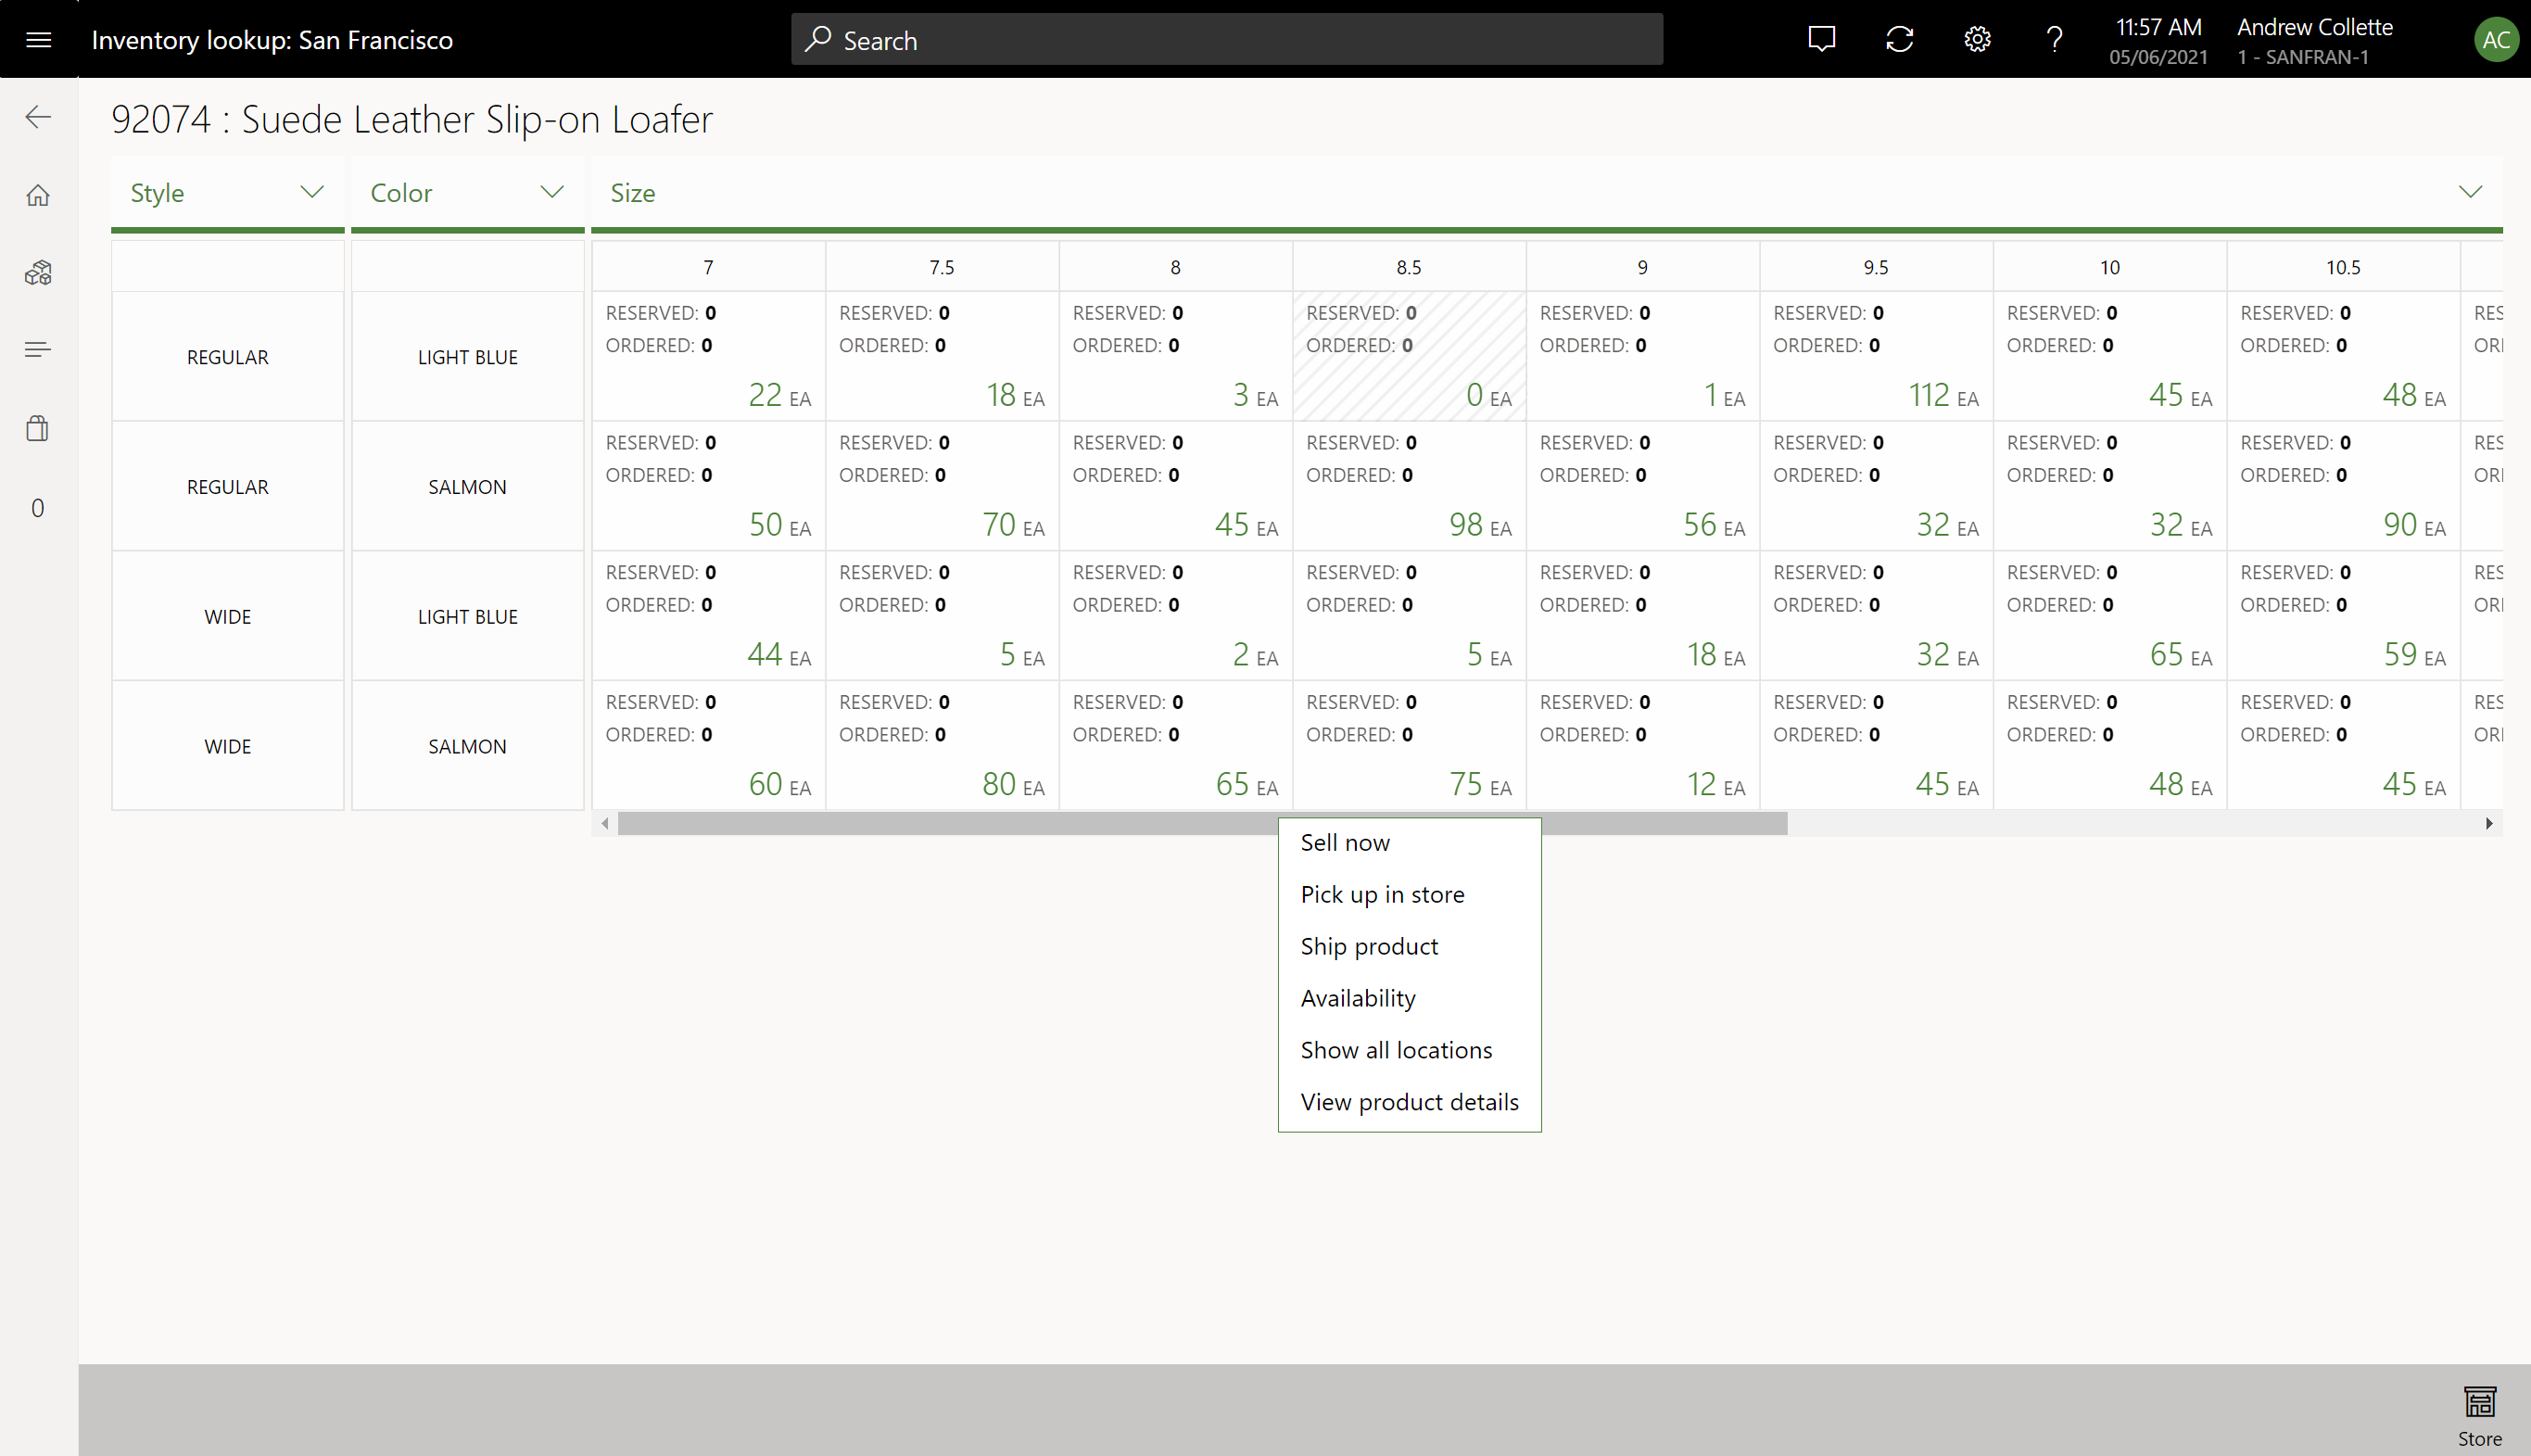
Task: Click the search input field
Action: tap(1225, 38)
